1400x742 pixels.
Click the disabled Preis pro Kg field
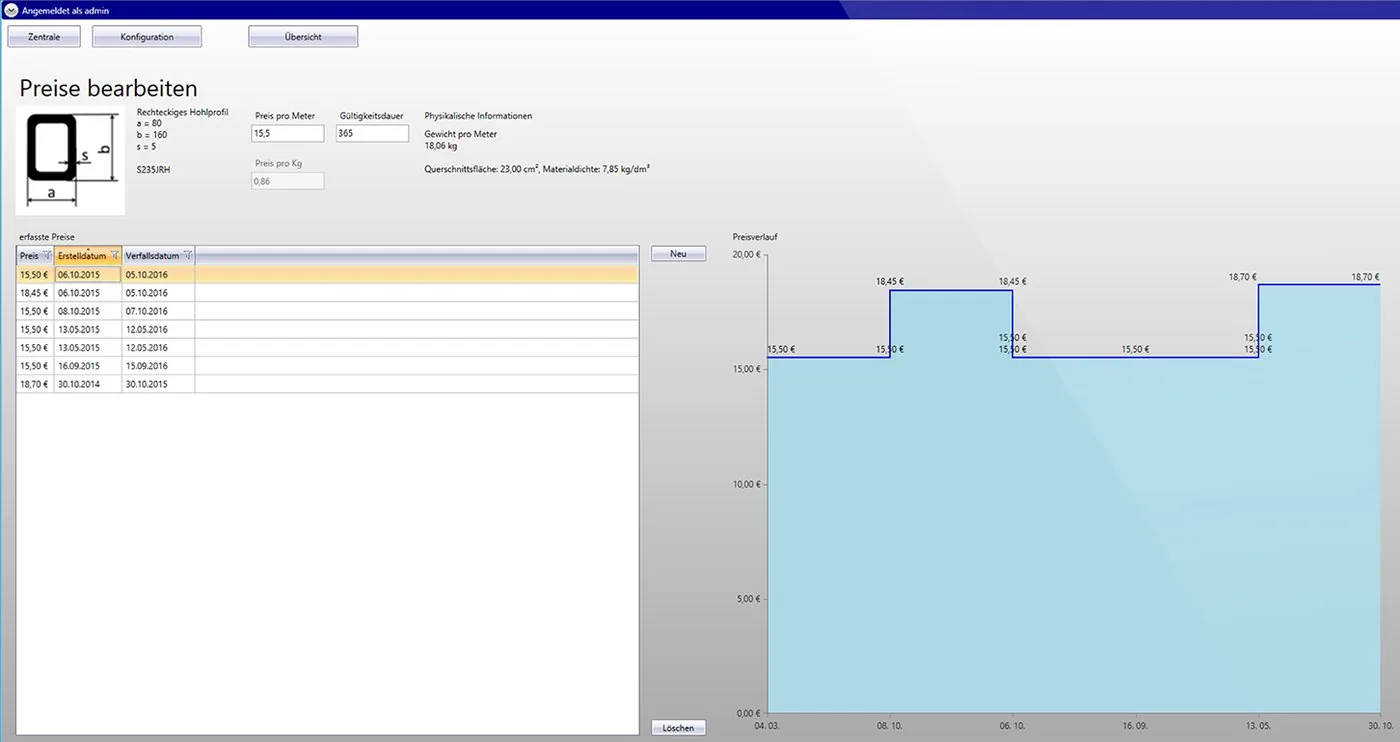tap(288, 181)
